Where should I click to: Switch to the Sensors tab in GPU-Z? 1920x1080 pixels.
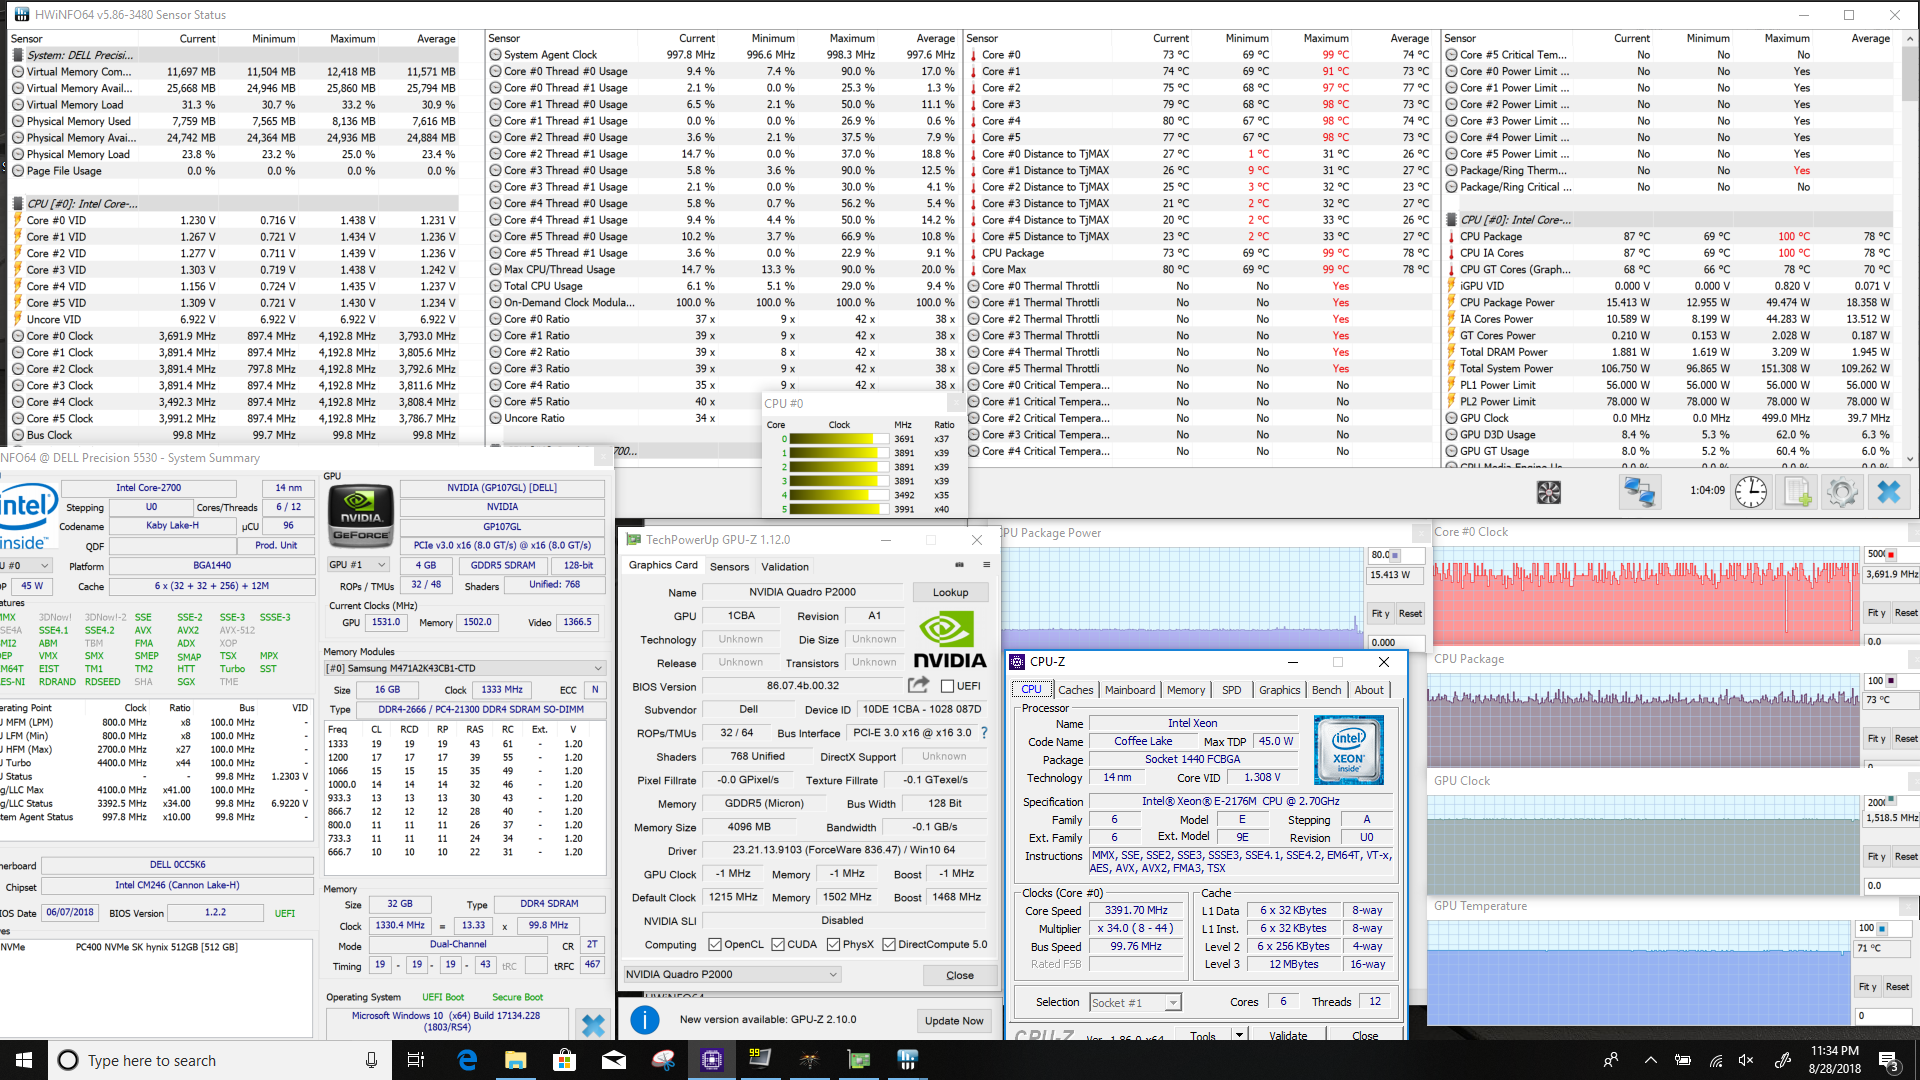click(x=729, y=566)
